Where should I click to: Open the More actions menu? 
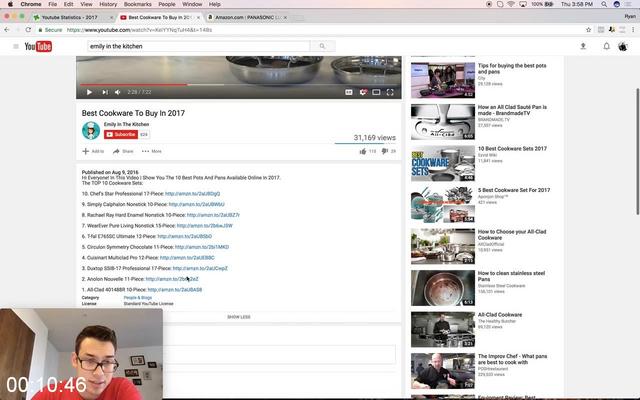(x=152, y=151)
